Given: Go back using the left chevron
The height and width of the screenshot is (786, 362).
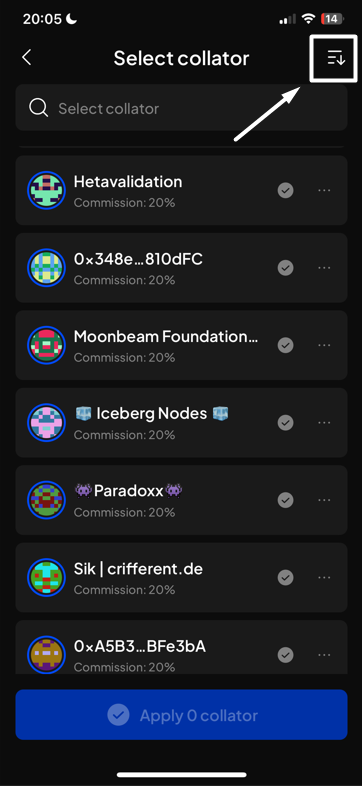Looking at the screenshot, I should [x=27, y=57].
